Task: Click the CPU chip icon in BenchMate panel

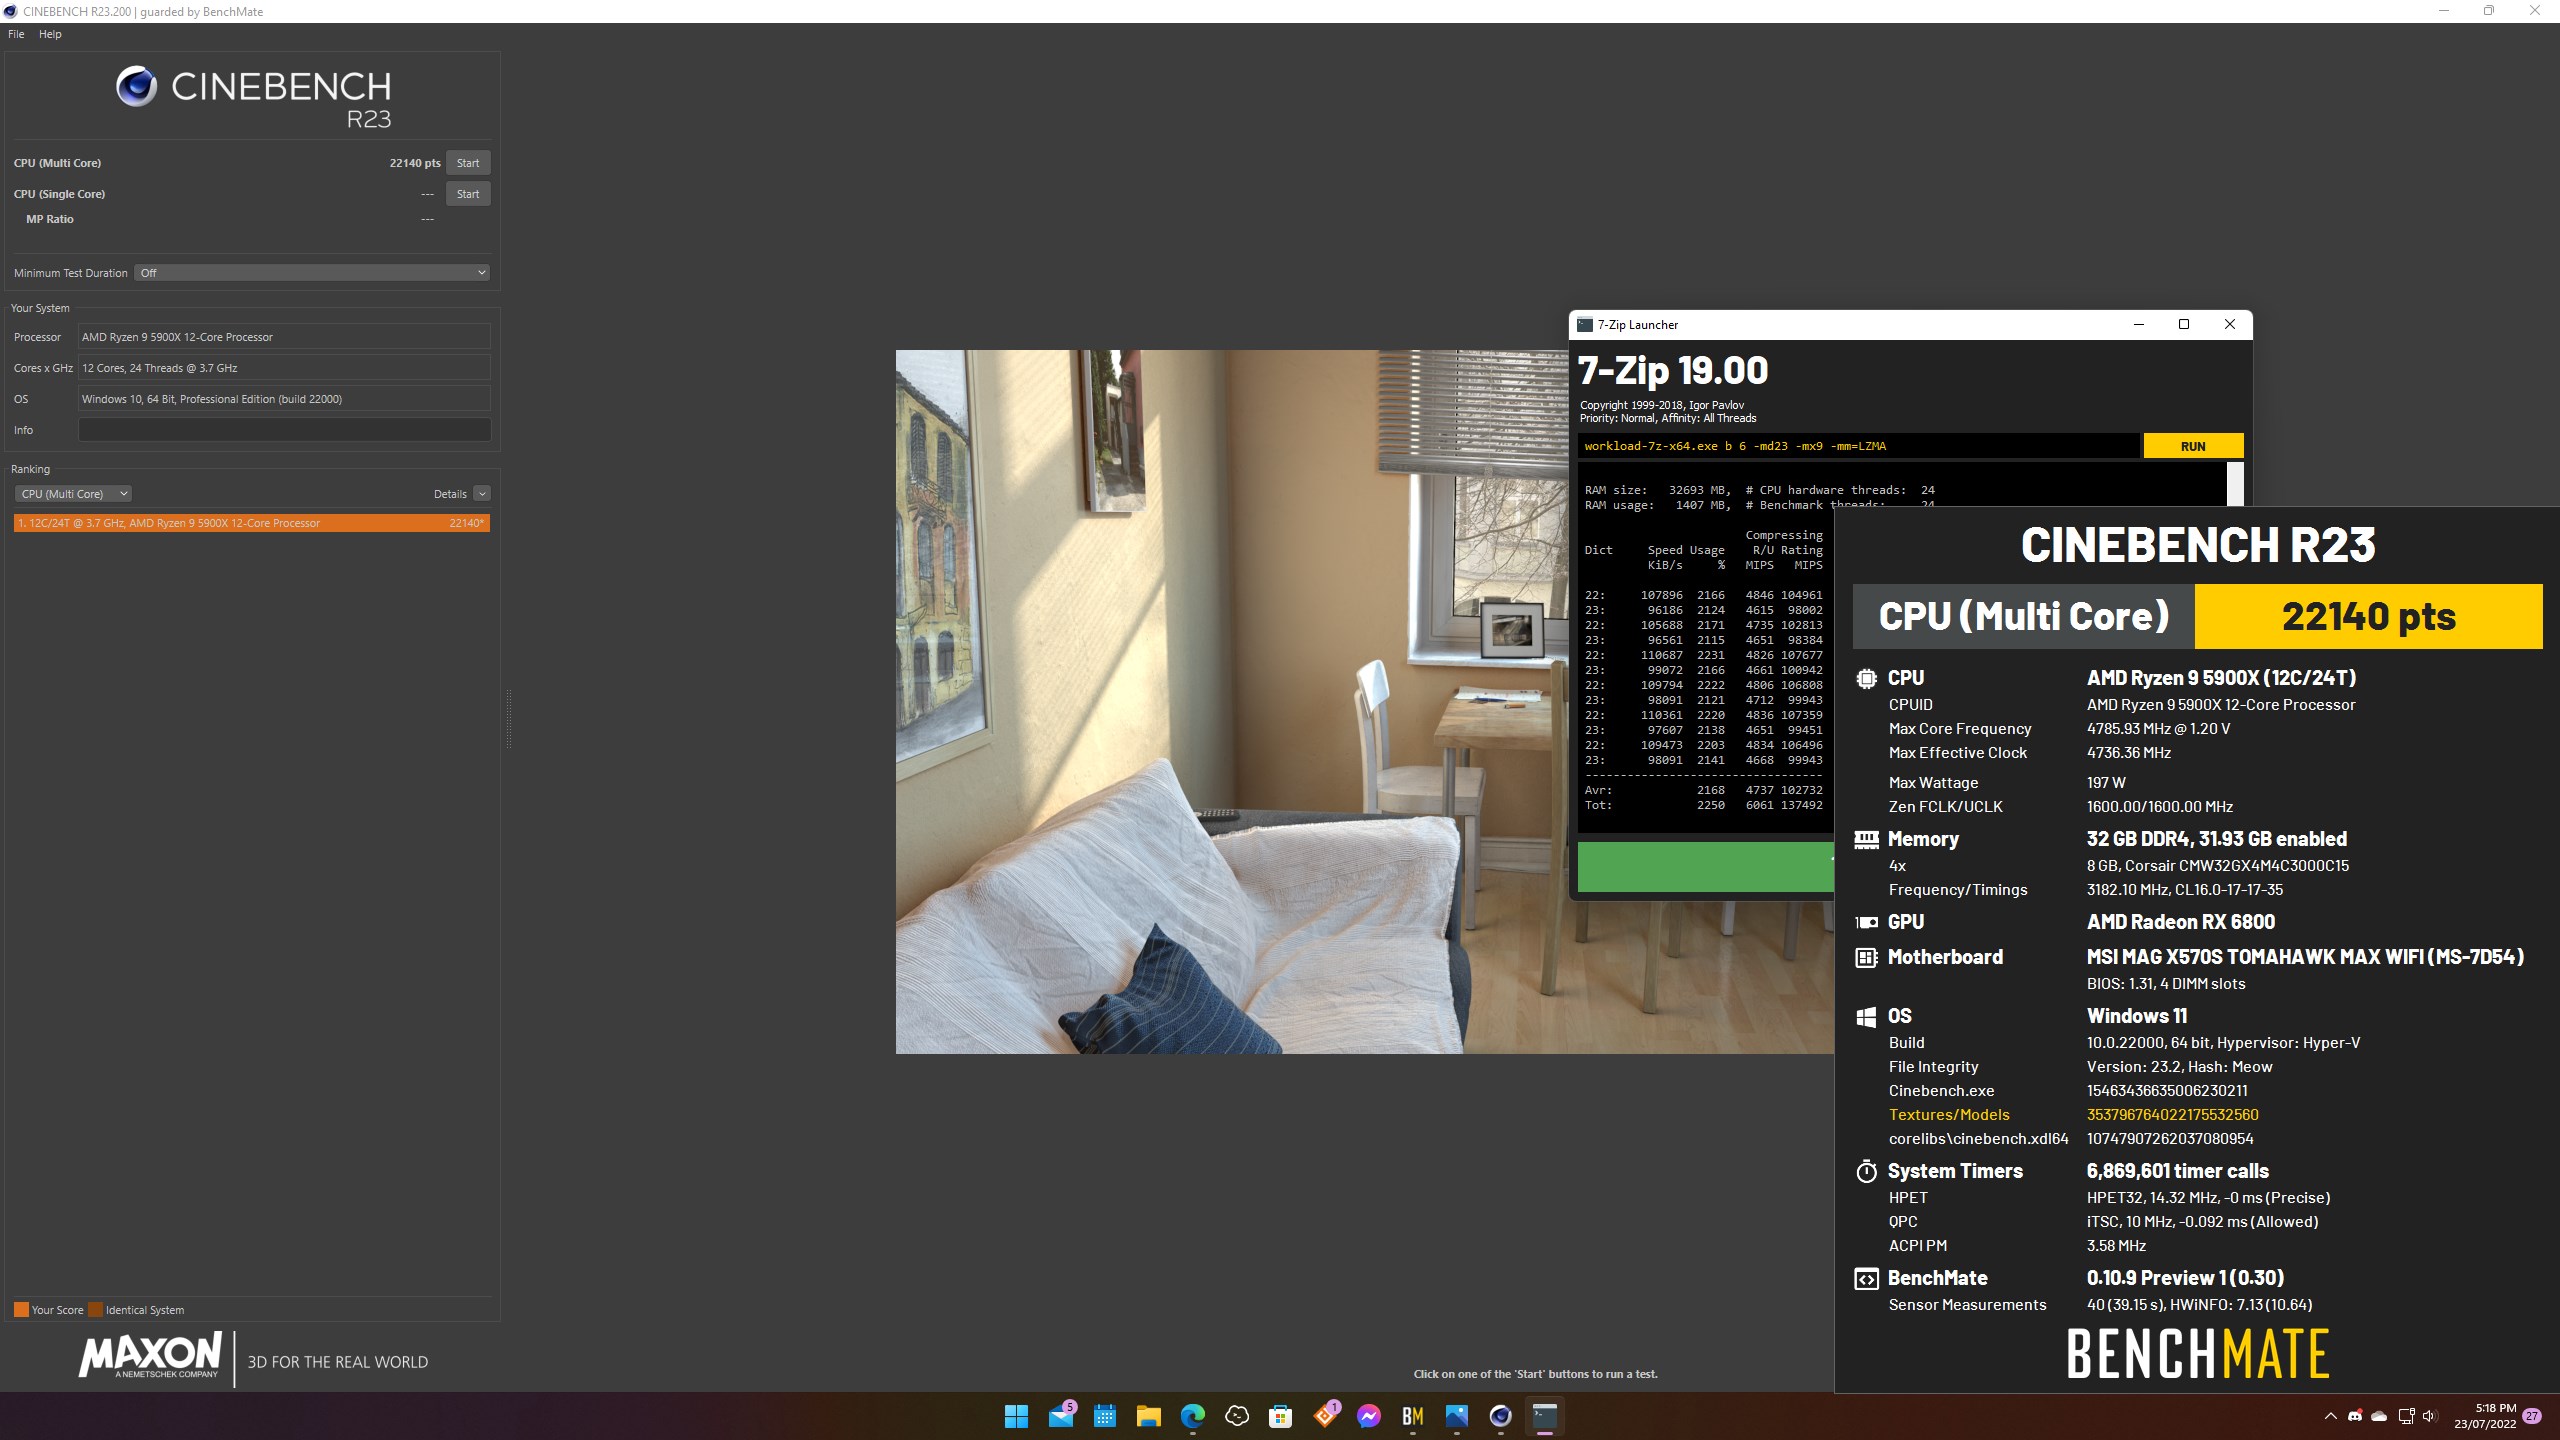Action: click(1866, 678)
